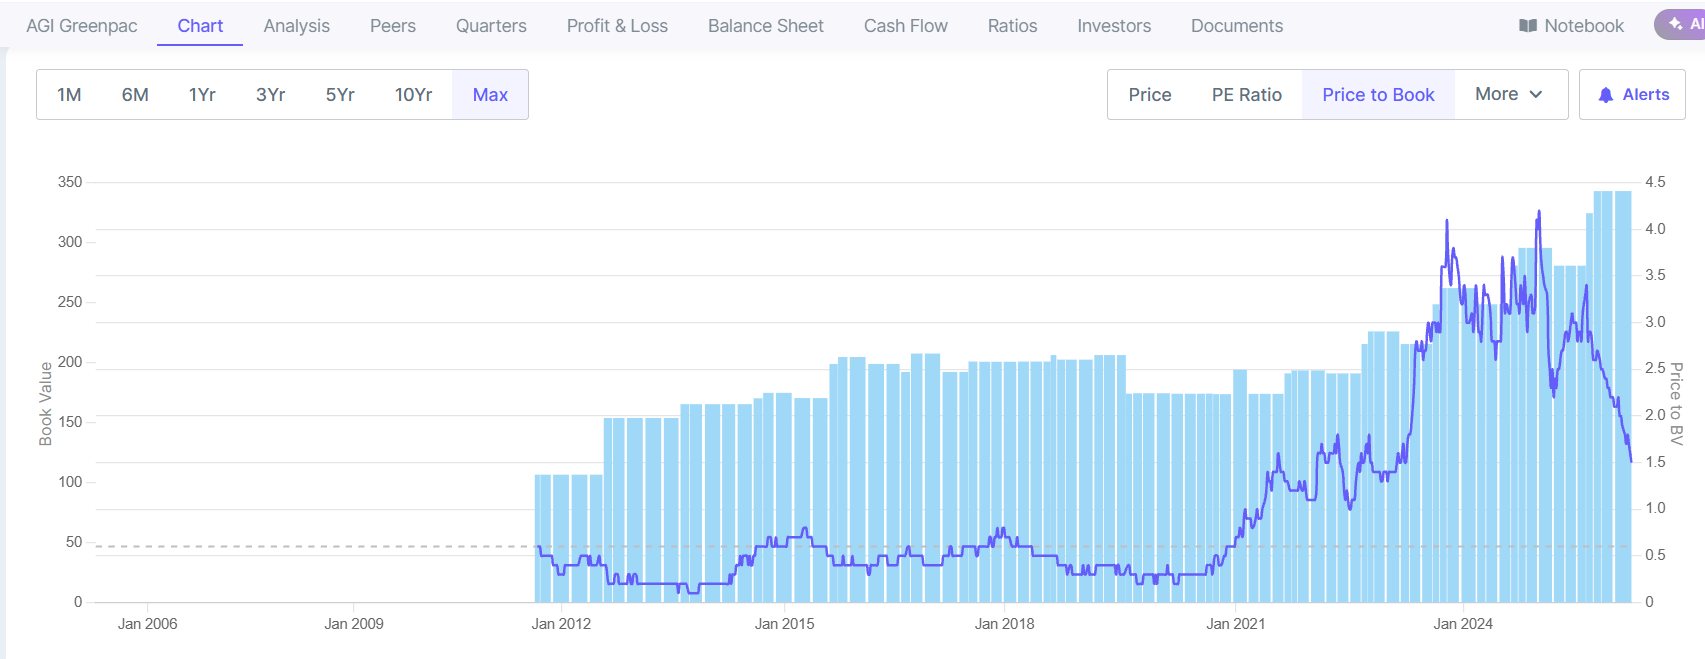Click the AGI Greenpac company link
The image size is (1705, 659).
click(x=82, y=26)
